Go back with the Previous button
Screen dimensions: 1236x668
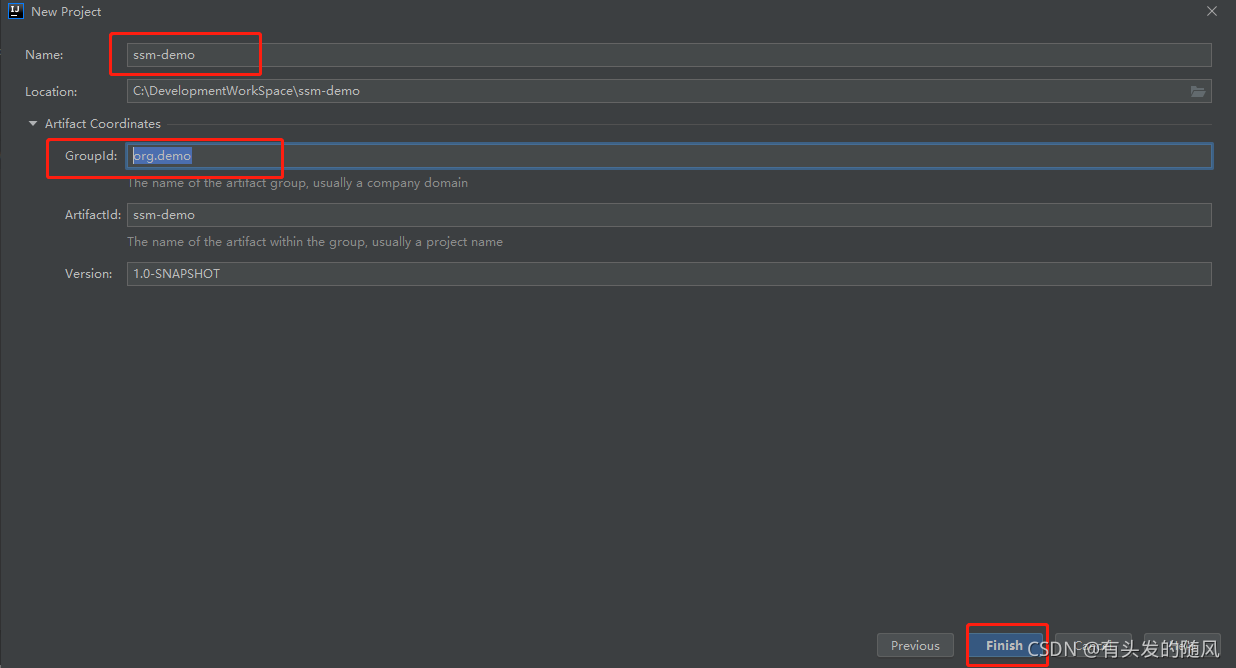(x=915, y=646)
